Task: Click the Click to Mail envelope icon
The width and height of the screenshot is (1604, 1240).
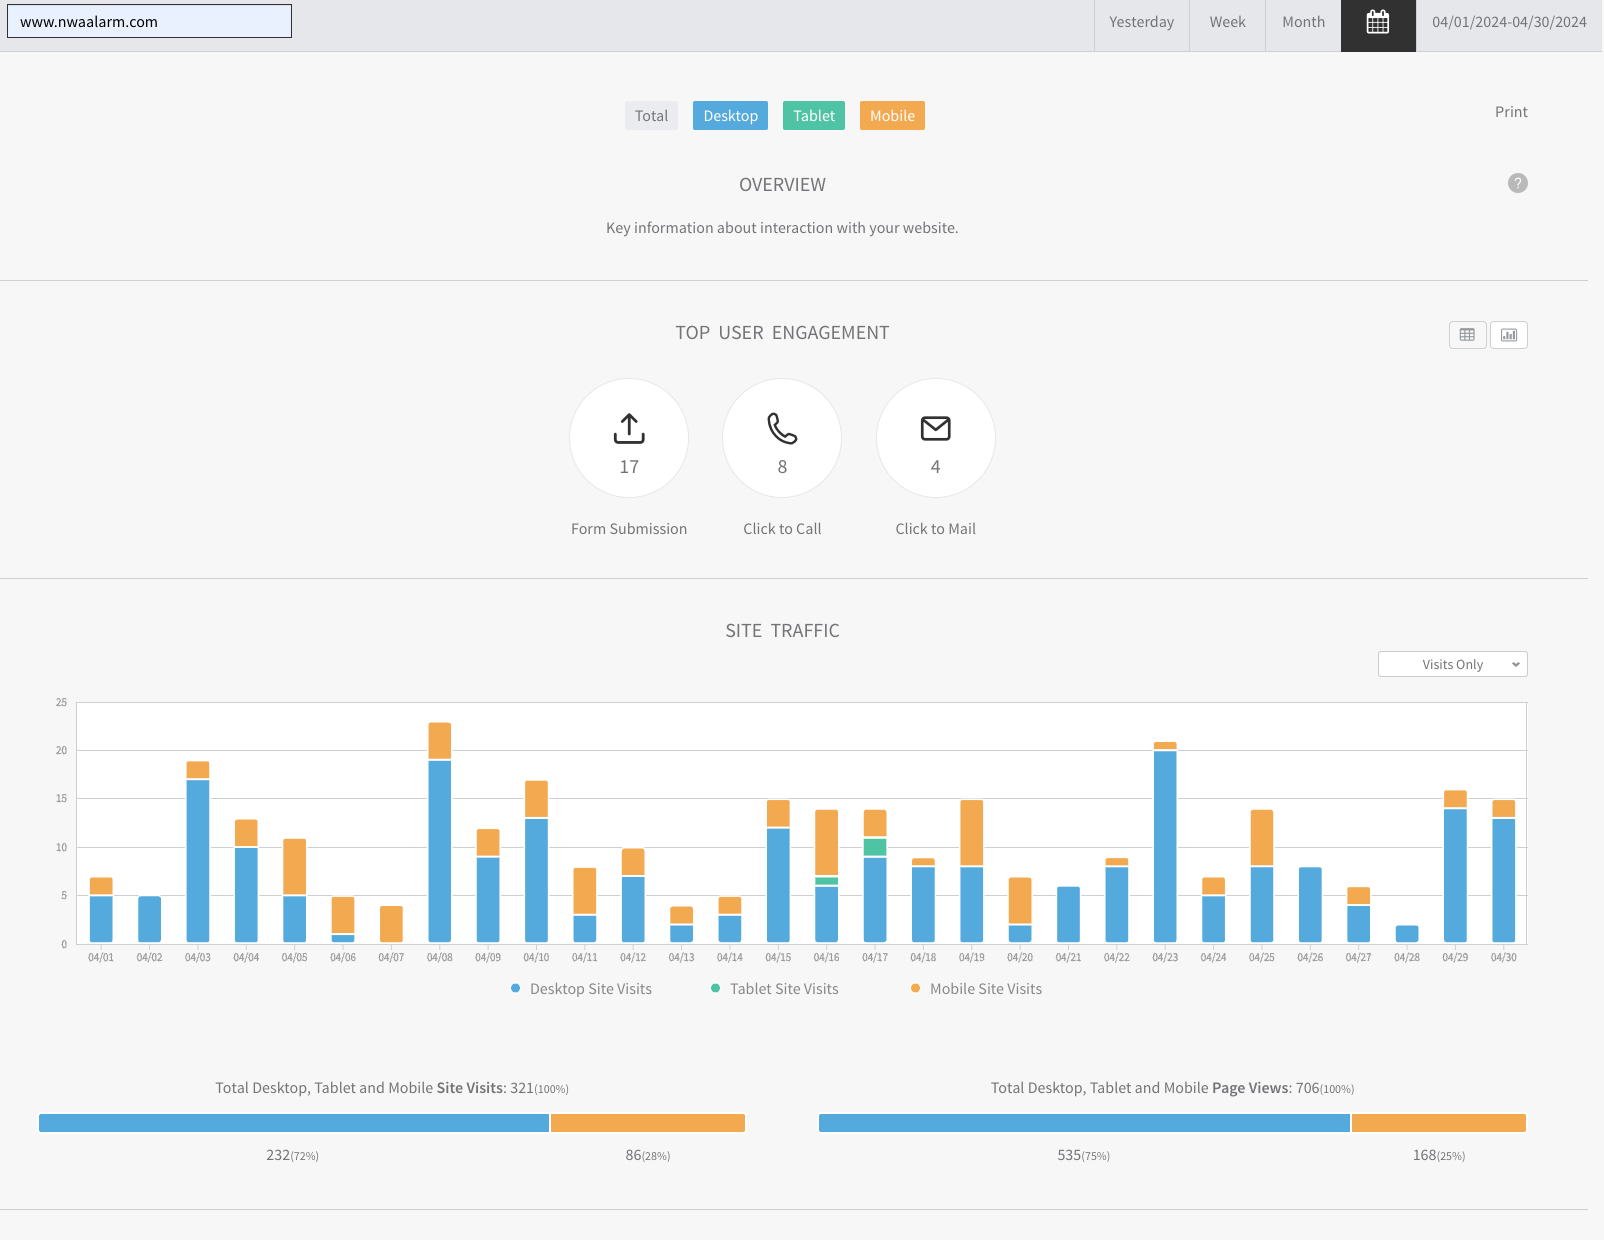Action: [935, 428]
